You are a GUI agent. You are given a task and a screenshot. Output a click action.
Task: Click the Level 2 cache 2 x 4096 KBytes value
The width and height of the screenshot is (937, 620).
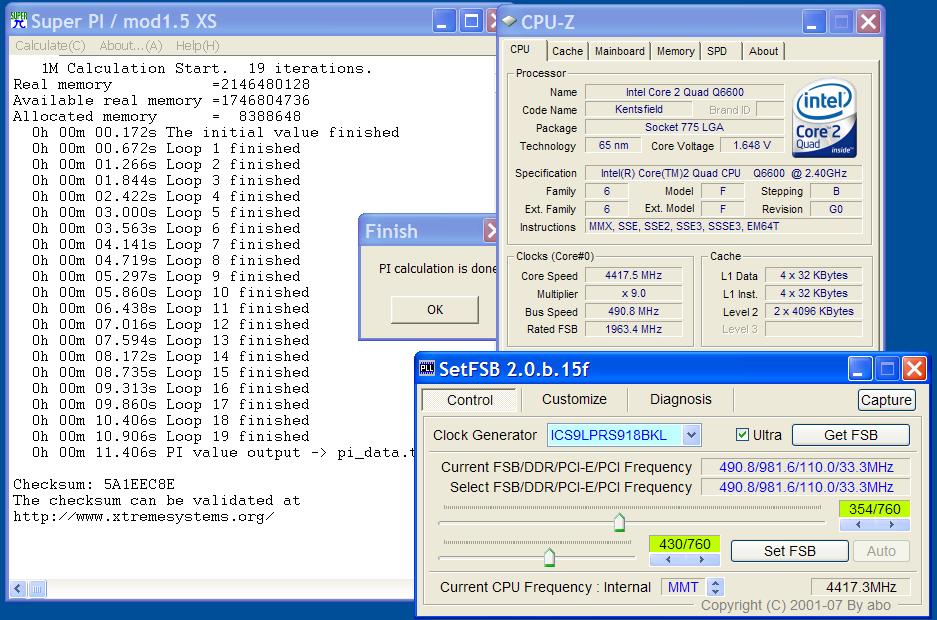coord(813,311)
